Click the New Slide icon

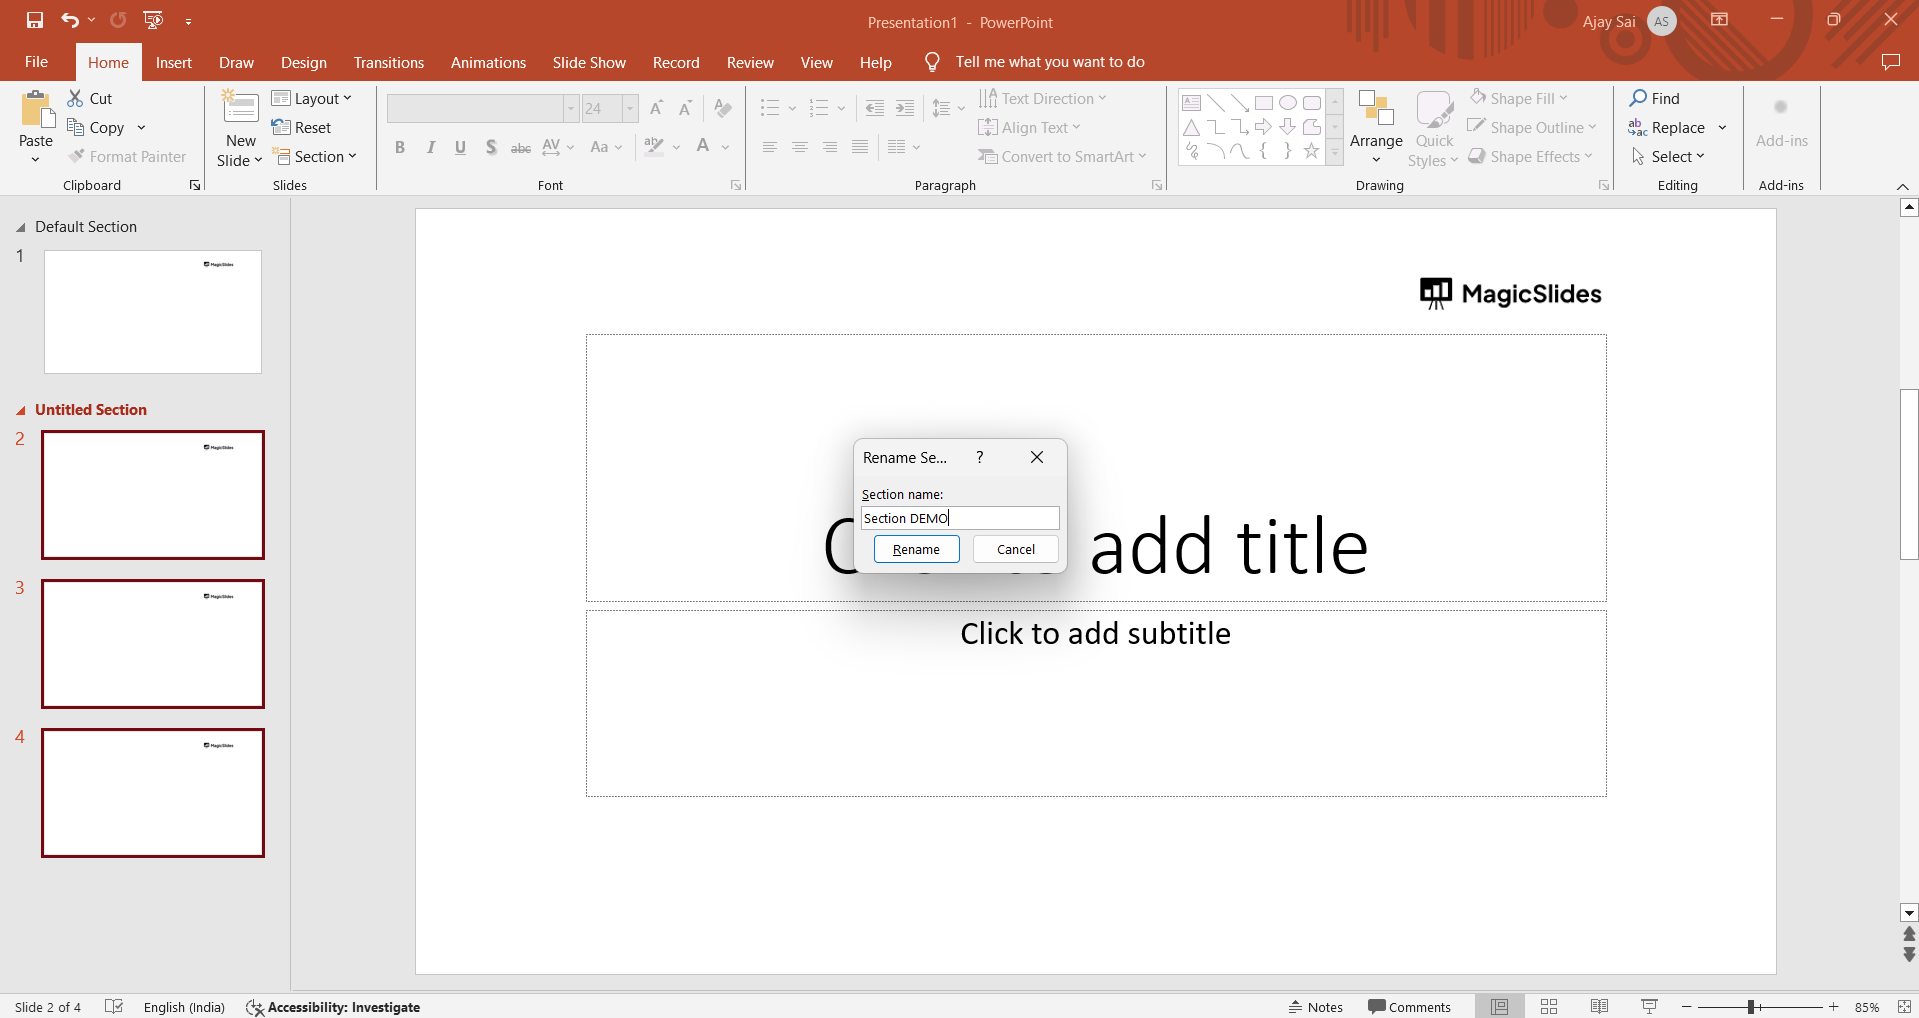coord(240,108)
